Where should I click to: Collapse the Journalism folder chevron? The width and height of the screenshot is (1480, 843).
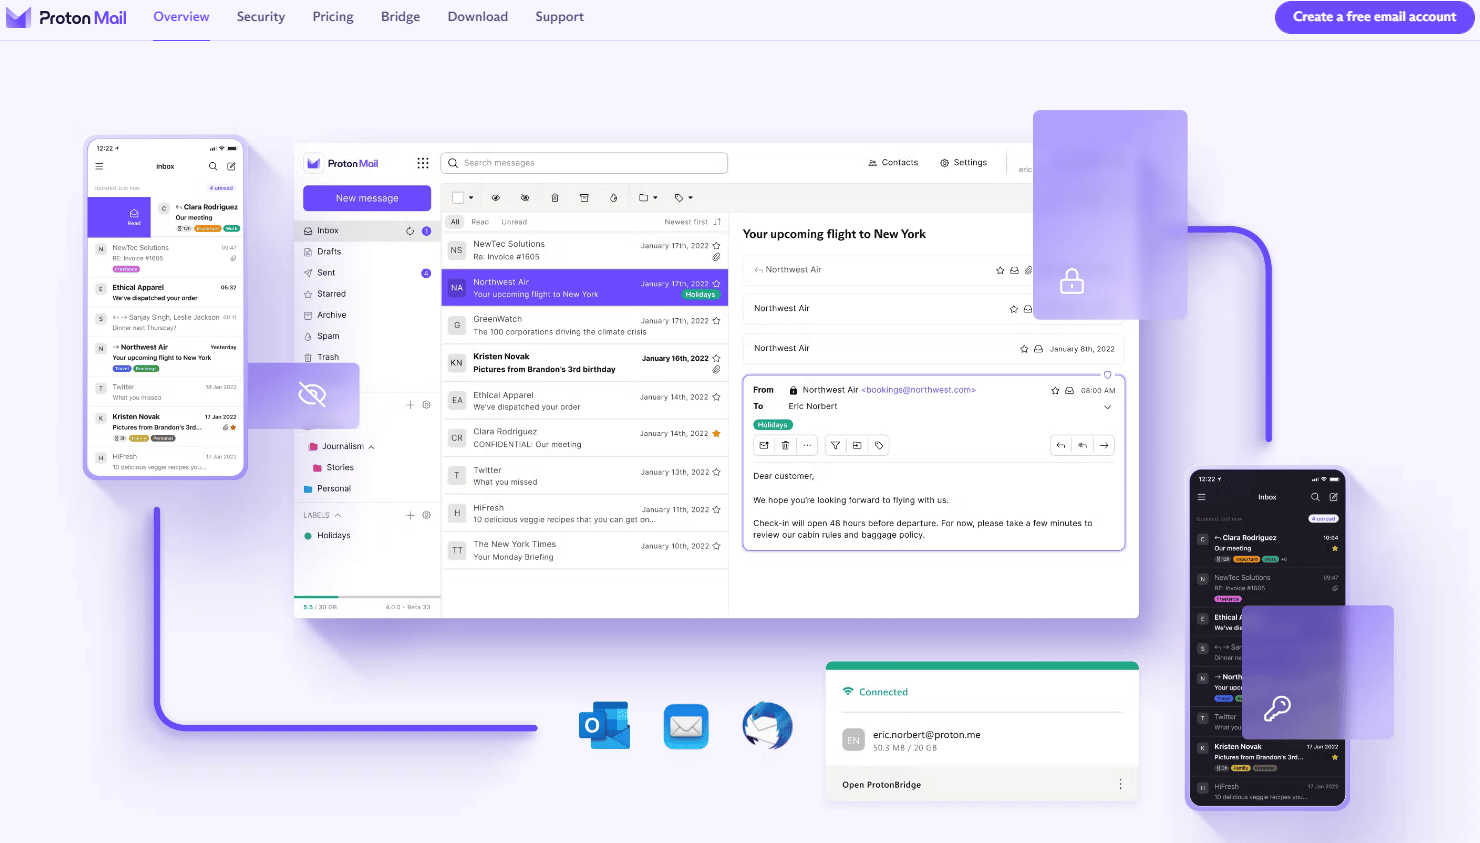[372, 447]
